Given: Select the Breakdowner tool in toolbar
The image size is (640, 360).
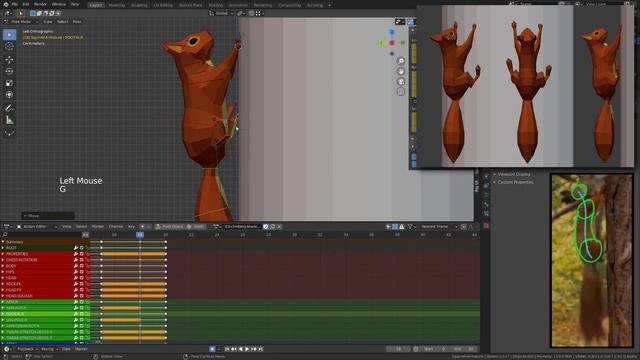Looking at the screenshot, I should pos(9,133).
